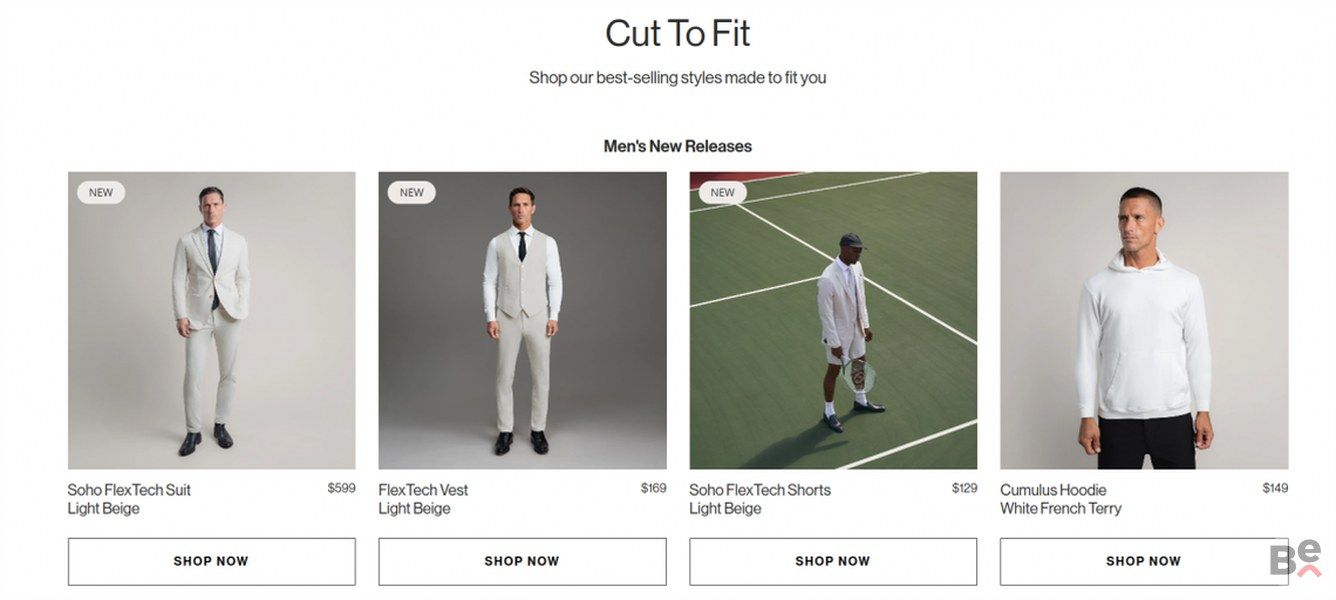This screenshot has width=1336, height=600.
Task: Open FlexTech Vest product photo
Action: [522, 321]
